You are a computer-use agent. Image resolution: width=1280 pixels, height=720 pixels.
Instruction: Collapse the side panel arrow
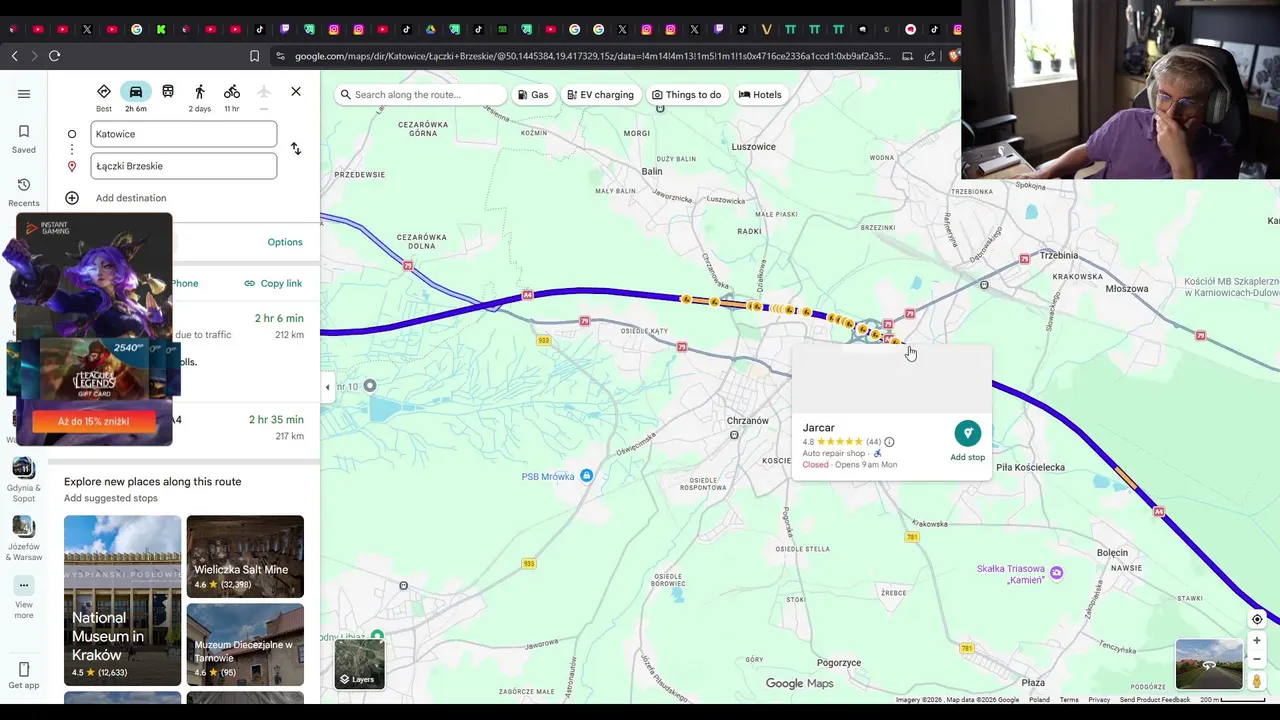(x=327, y=387)
